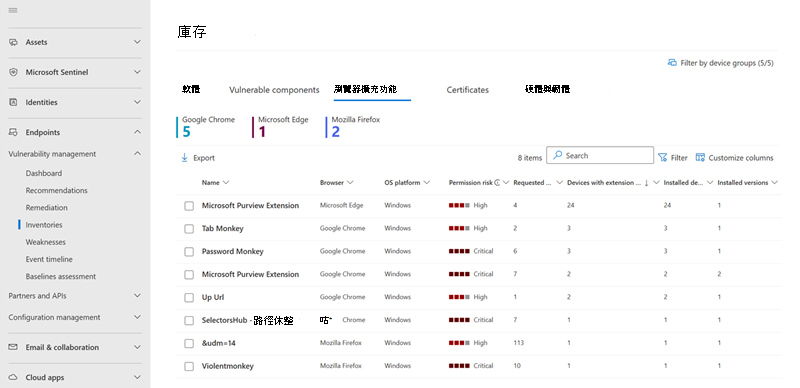Click Customize columns button
Viewport: 800px width, 388px height.
pyautogui.click(x=735, y=158)
